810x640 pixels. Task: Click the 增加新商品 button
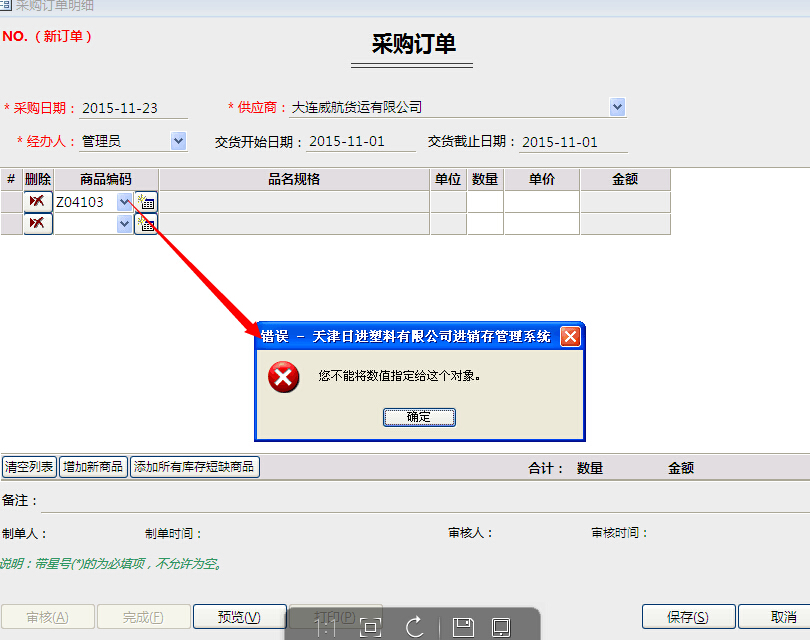tap(93, 467)
